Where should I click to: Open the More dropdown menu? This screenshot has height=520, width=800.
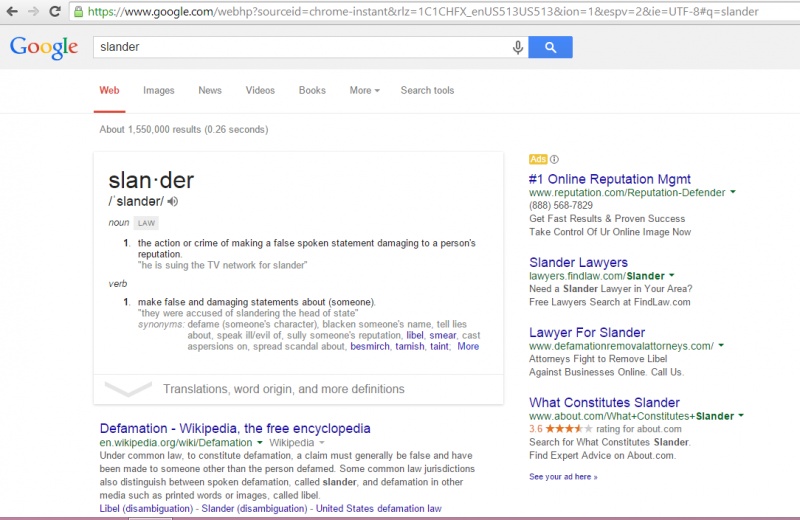click(x=364, y=90)
